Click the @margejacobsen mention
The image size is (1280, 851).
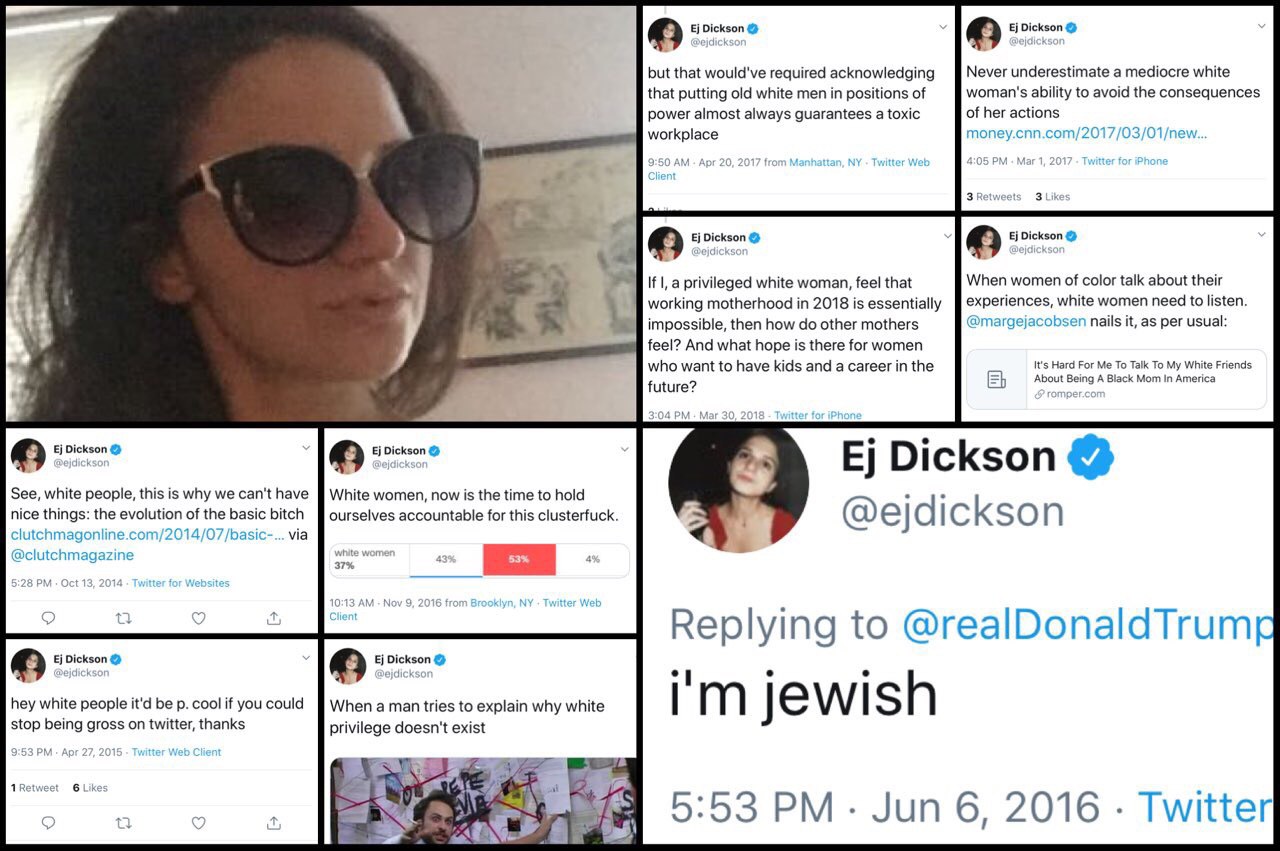pos(1026,322)
